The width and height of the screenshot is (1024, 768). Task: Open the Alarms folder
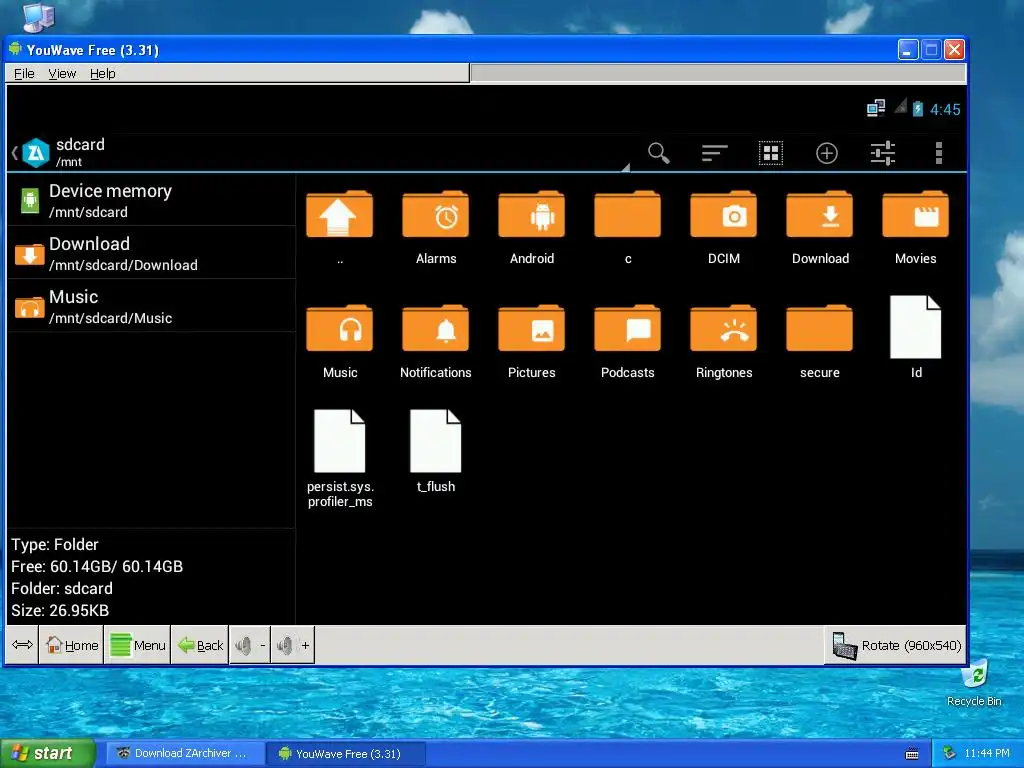(436, 227)
